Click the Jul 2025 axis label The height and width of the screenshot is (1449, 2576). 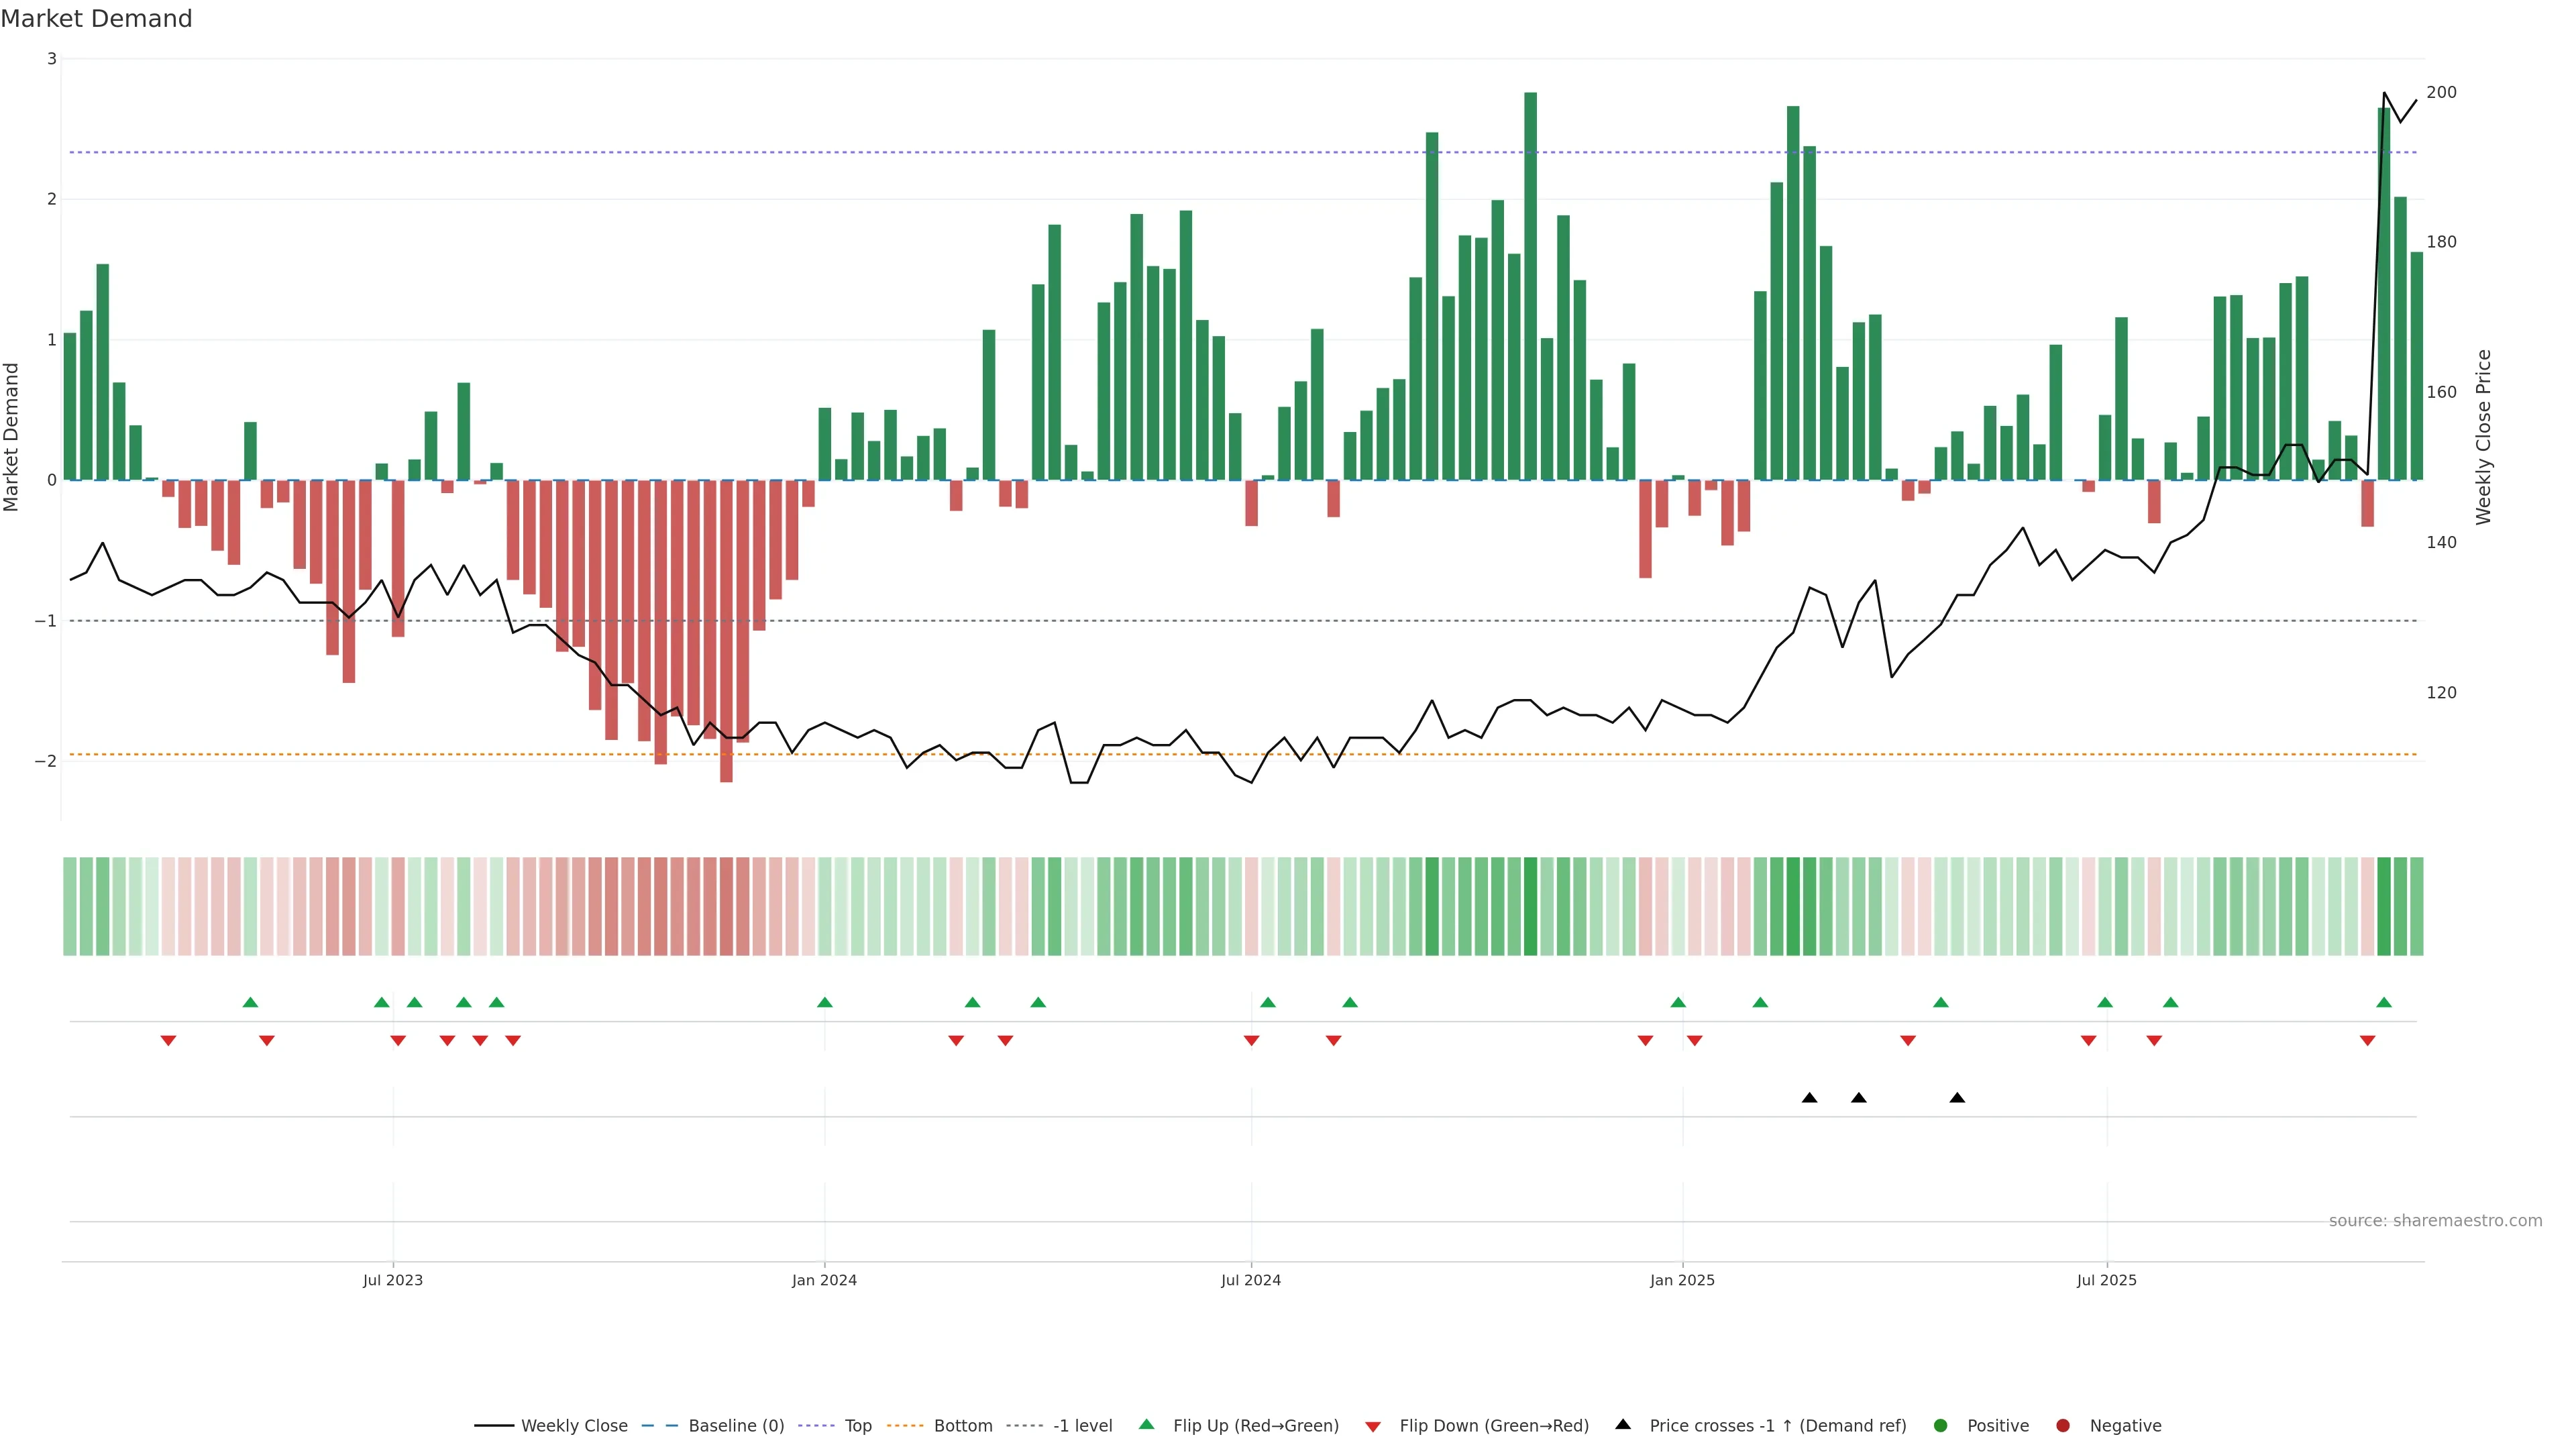click(2106, 1280)
